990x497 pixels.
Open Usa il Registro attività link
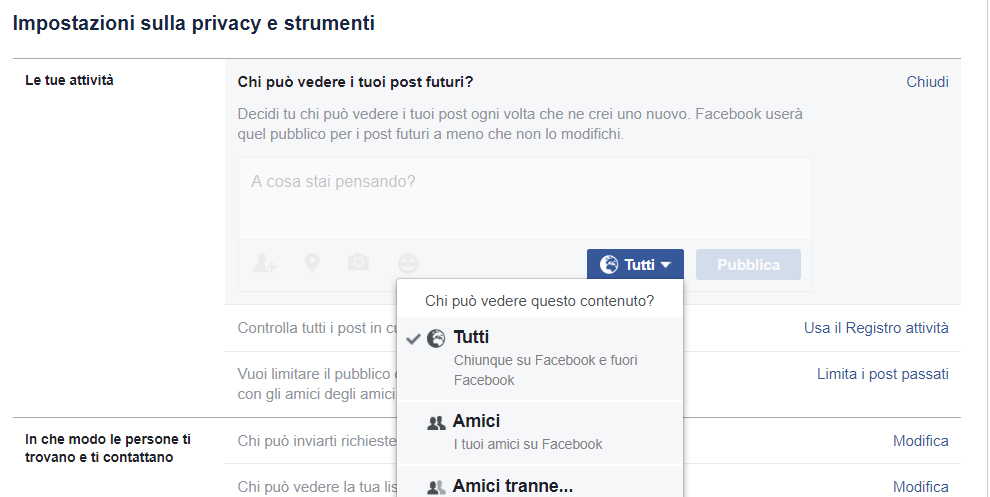coord(876,328)
